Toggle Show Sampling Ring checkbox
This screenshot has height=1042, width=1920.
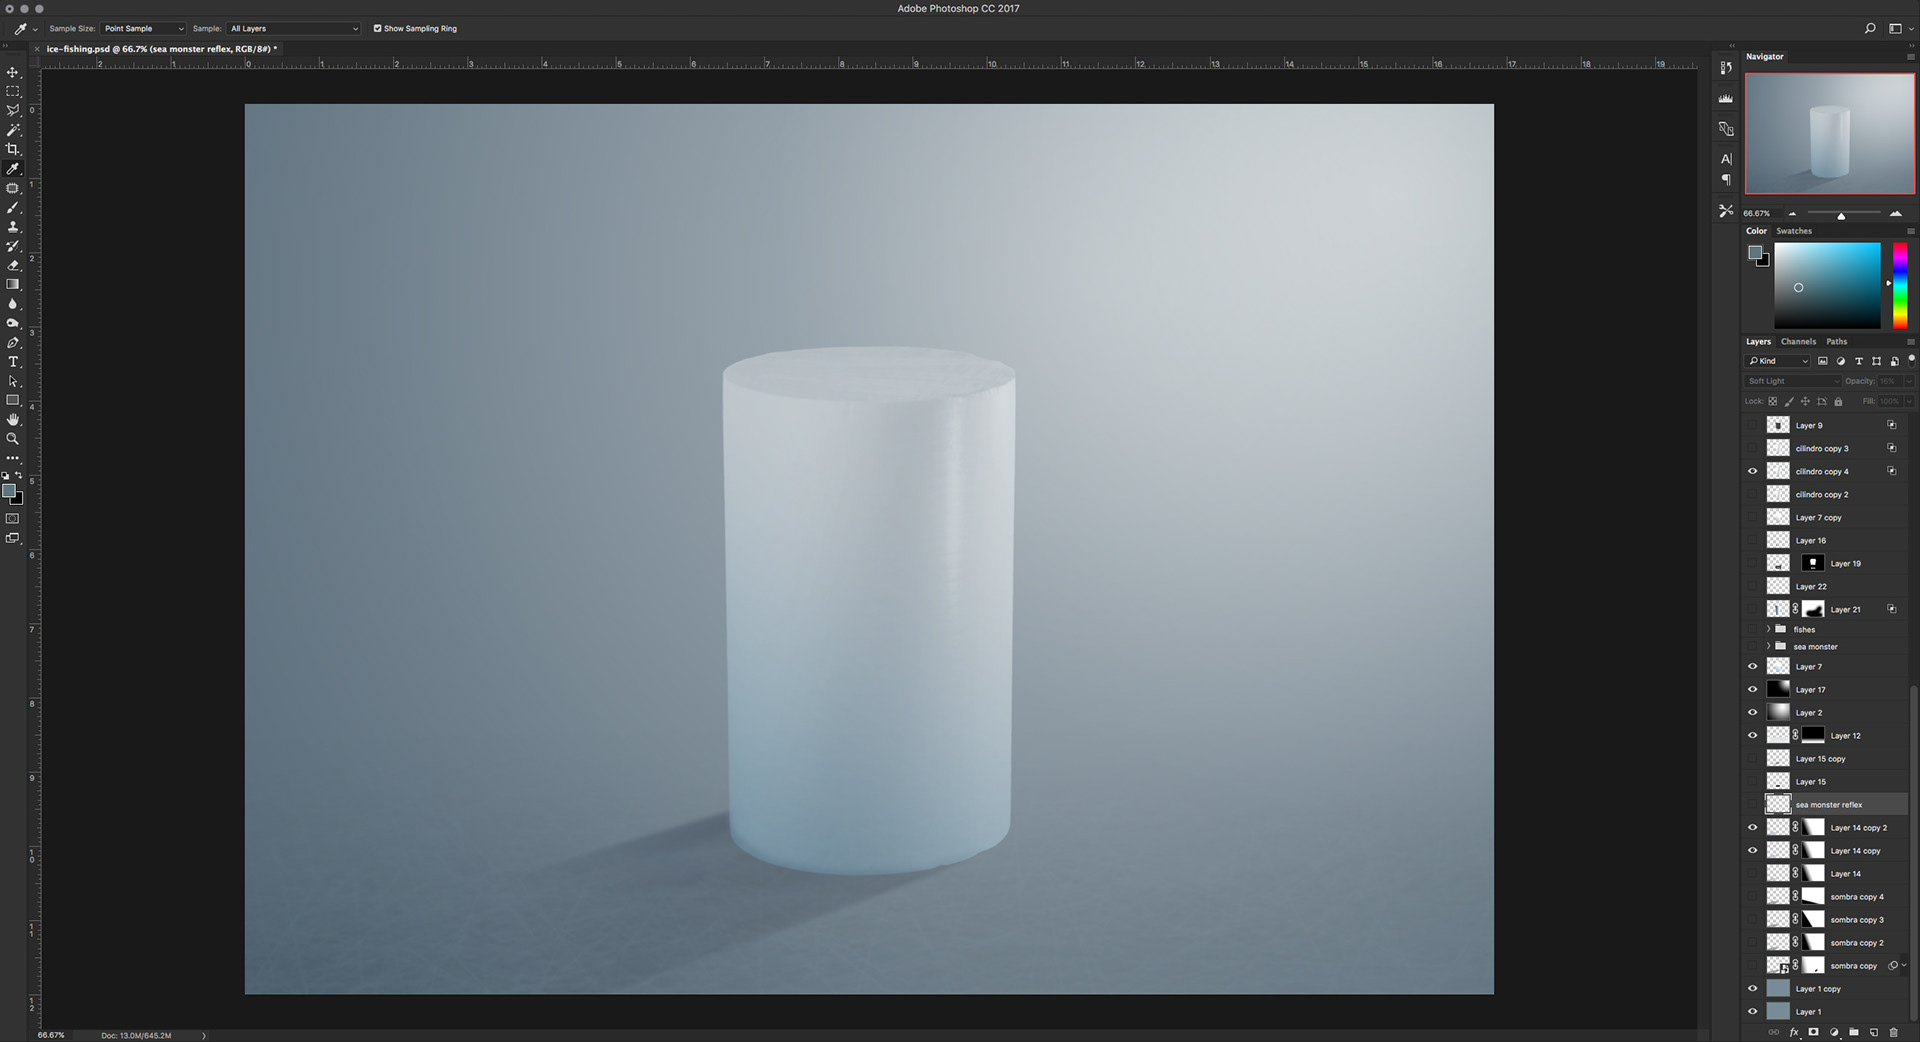pos(378,29)
